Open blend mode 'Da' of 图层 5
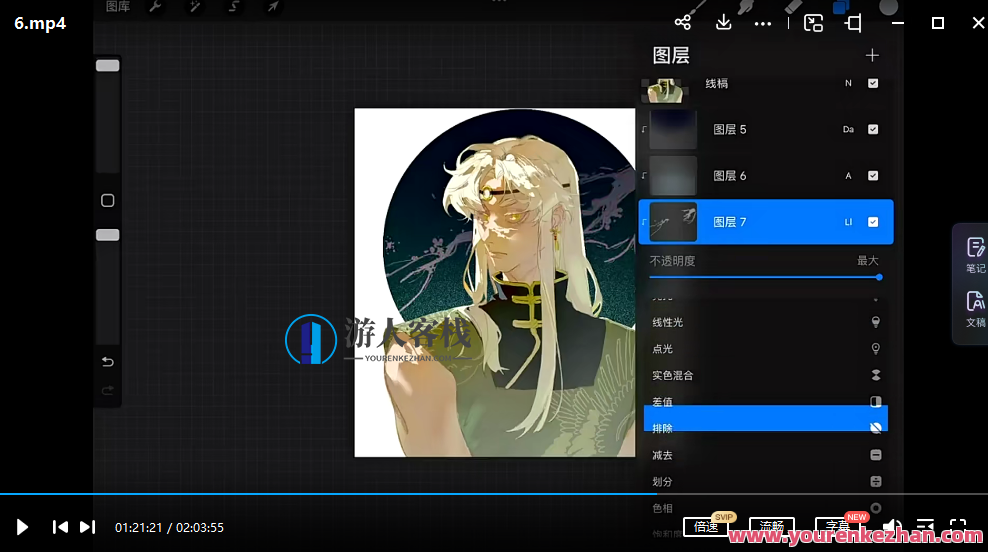 click(x=848, y=129)
